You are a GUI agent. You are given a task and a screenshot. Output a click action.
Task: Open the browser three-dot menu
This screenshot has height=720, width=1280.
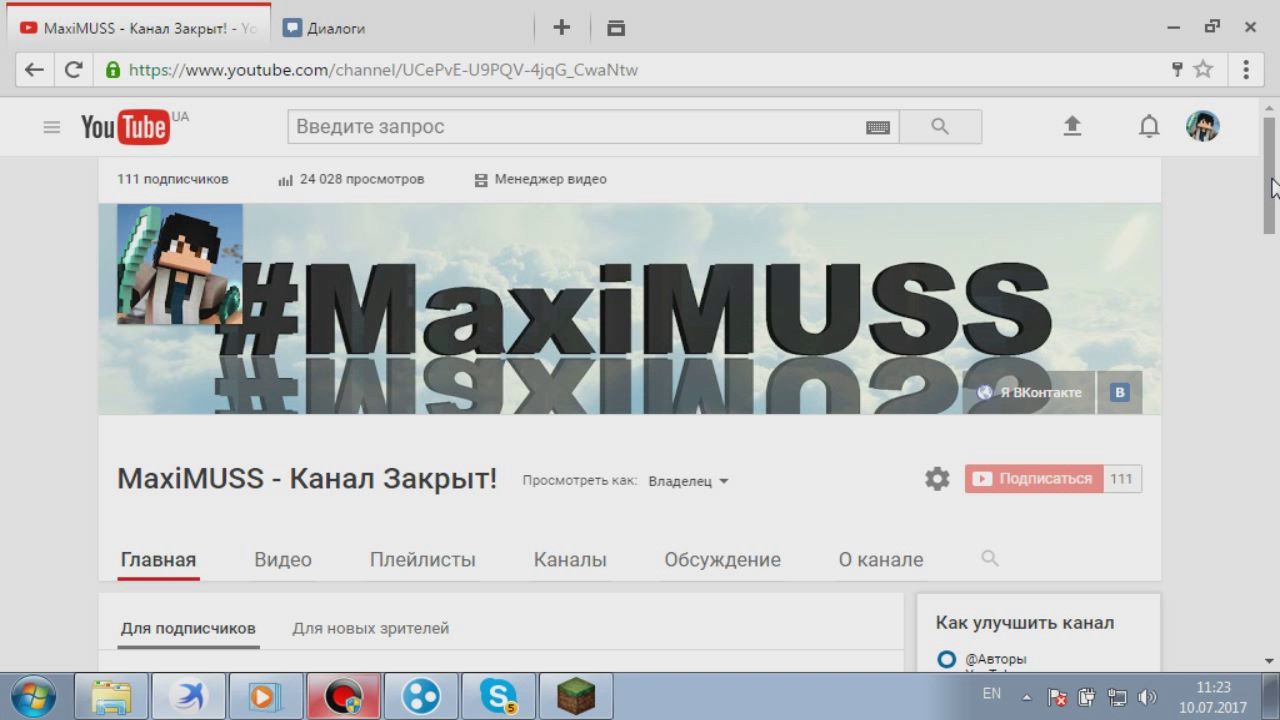(x=1246, y=69)
